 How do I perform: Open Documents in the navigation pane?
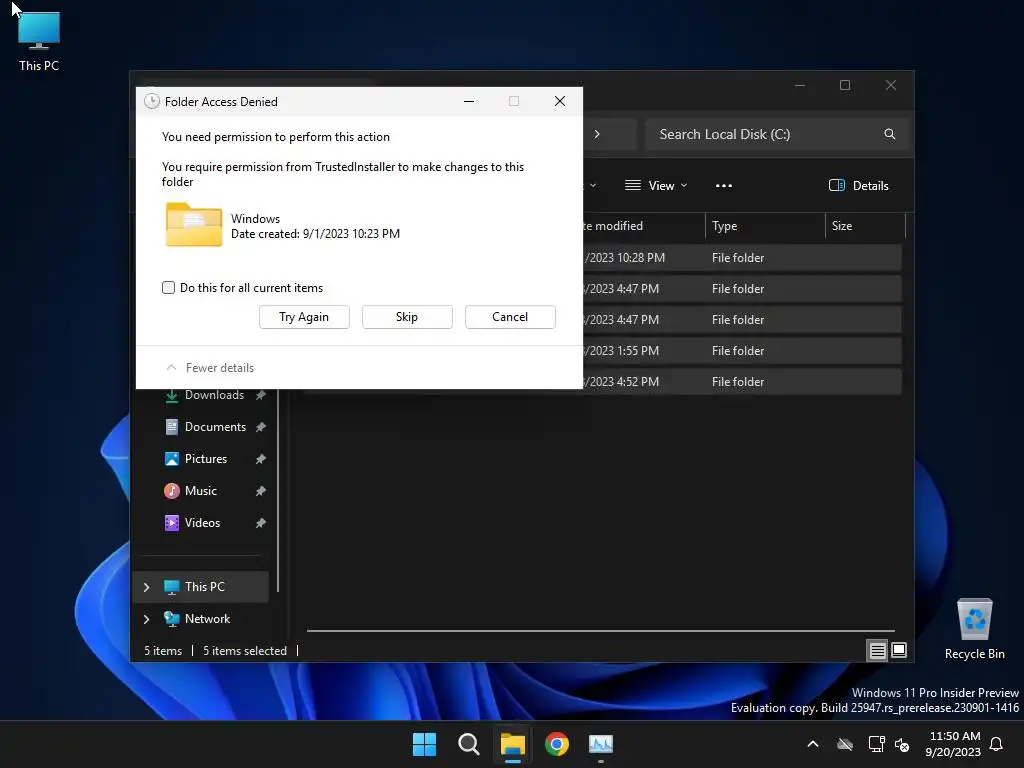pos(215,426)
